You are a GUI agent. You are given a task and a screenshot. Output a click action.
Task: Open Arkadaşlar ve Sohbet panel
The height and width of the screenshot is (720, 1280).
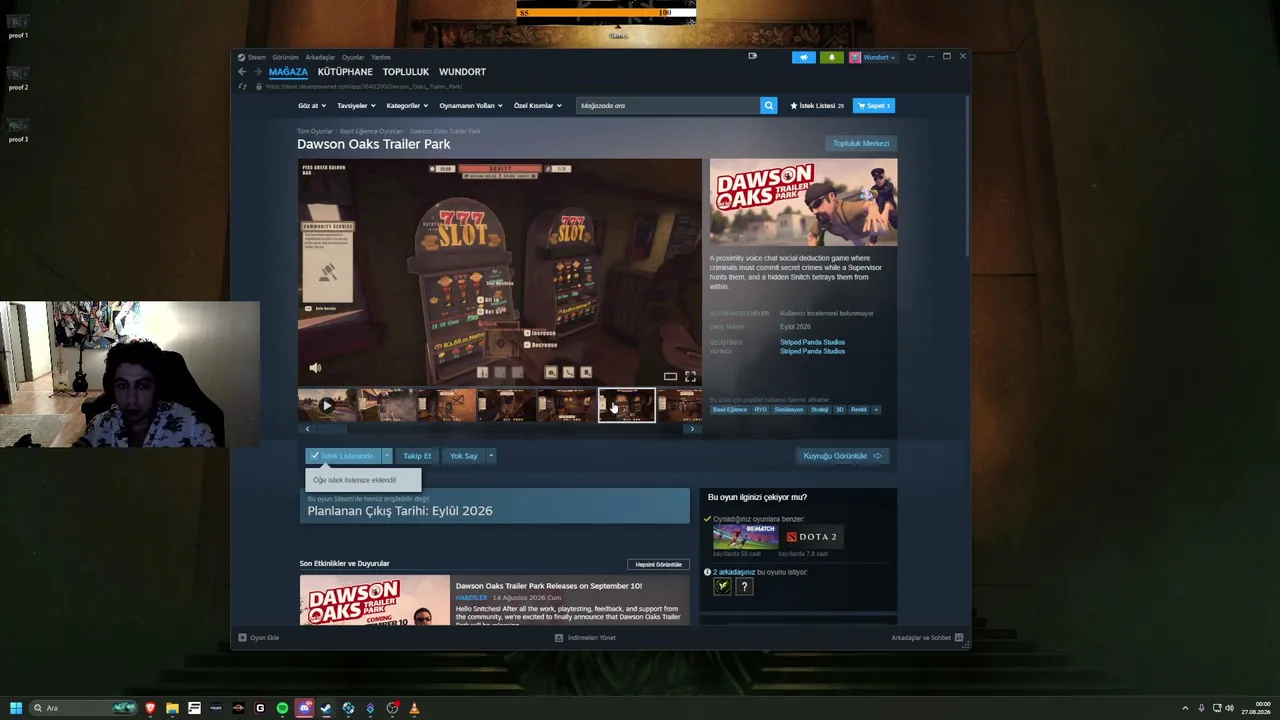(927, 637)
